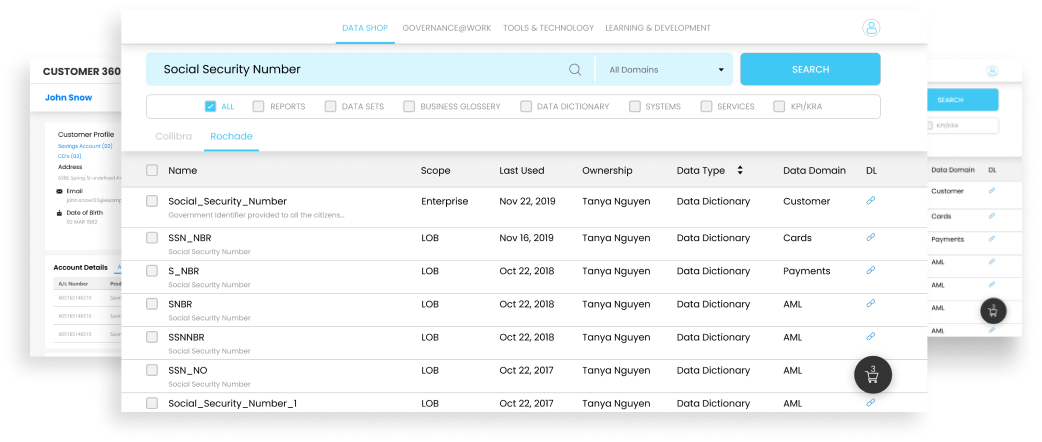Open the DATA SHOP nav tab
Screen dimensions: 1042x442
[365, 28]
